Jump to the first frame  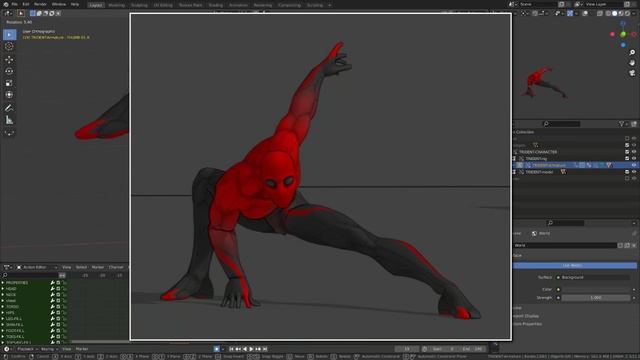(x=231, y=349)
